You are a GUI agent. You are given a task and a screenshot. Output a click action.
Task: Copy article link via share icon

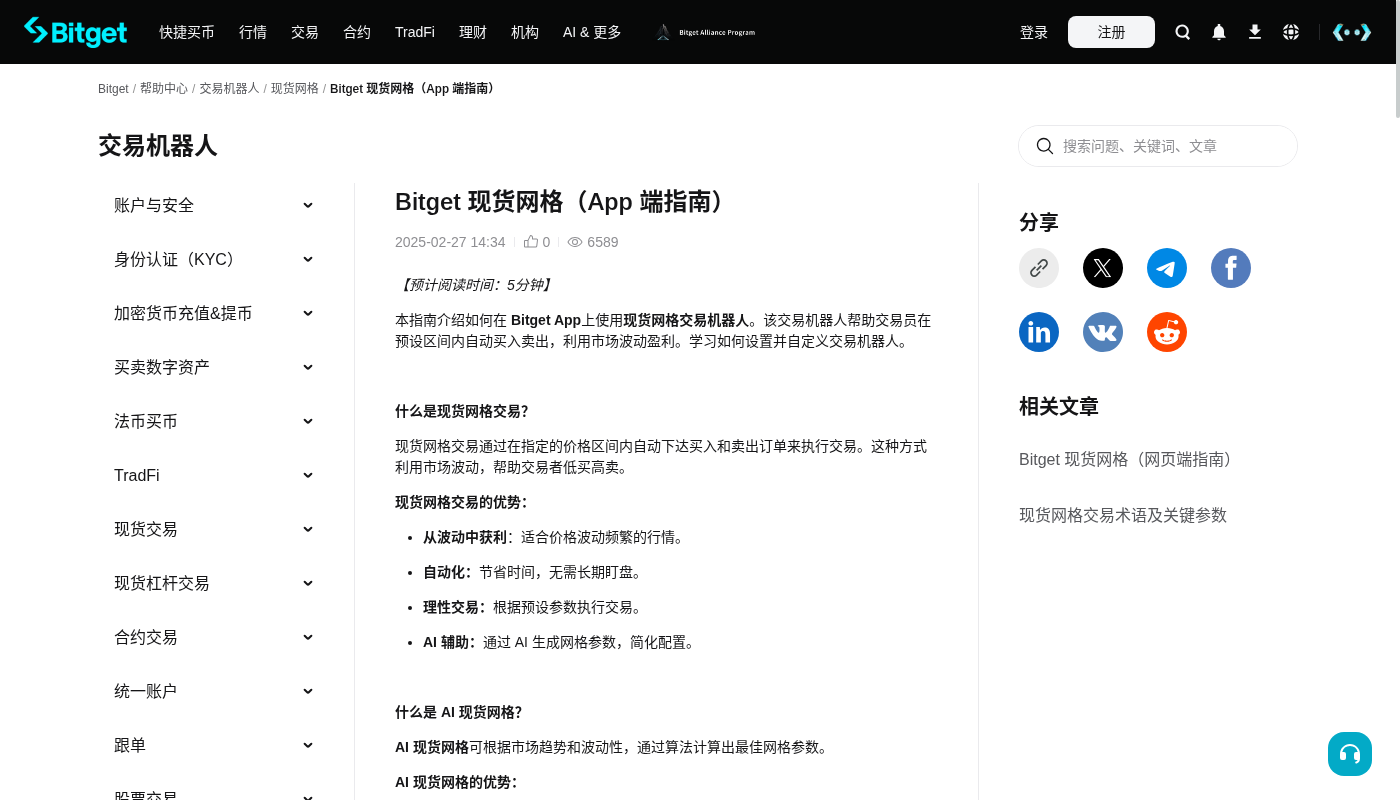1039,268
